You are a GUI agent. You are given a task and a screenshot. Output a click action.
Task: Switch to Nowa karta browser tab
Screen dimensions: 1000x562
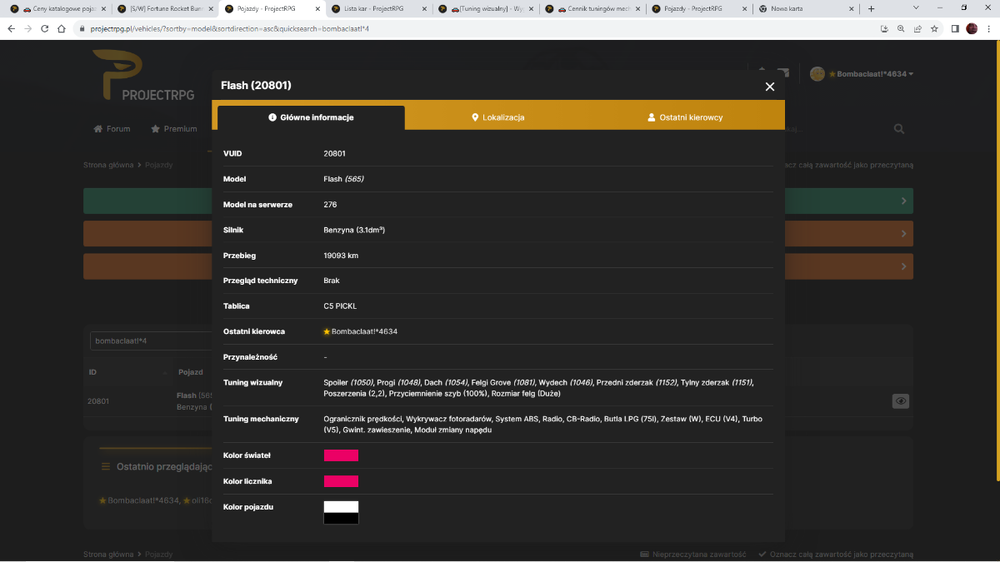coord(806,9)
